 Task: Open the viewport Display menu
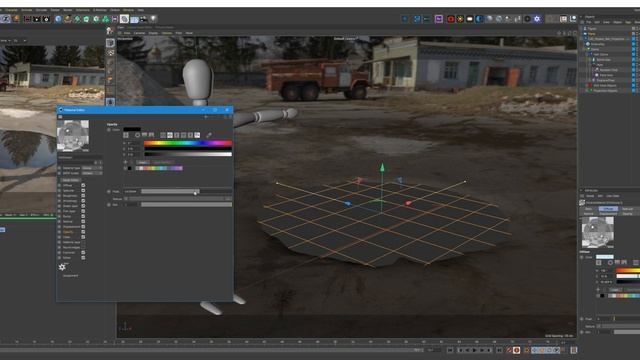point(153,33)
